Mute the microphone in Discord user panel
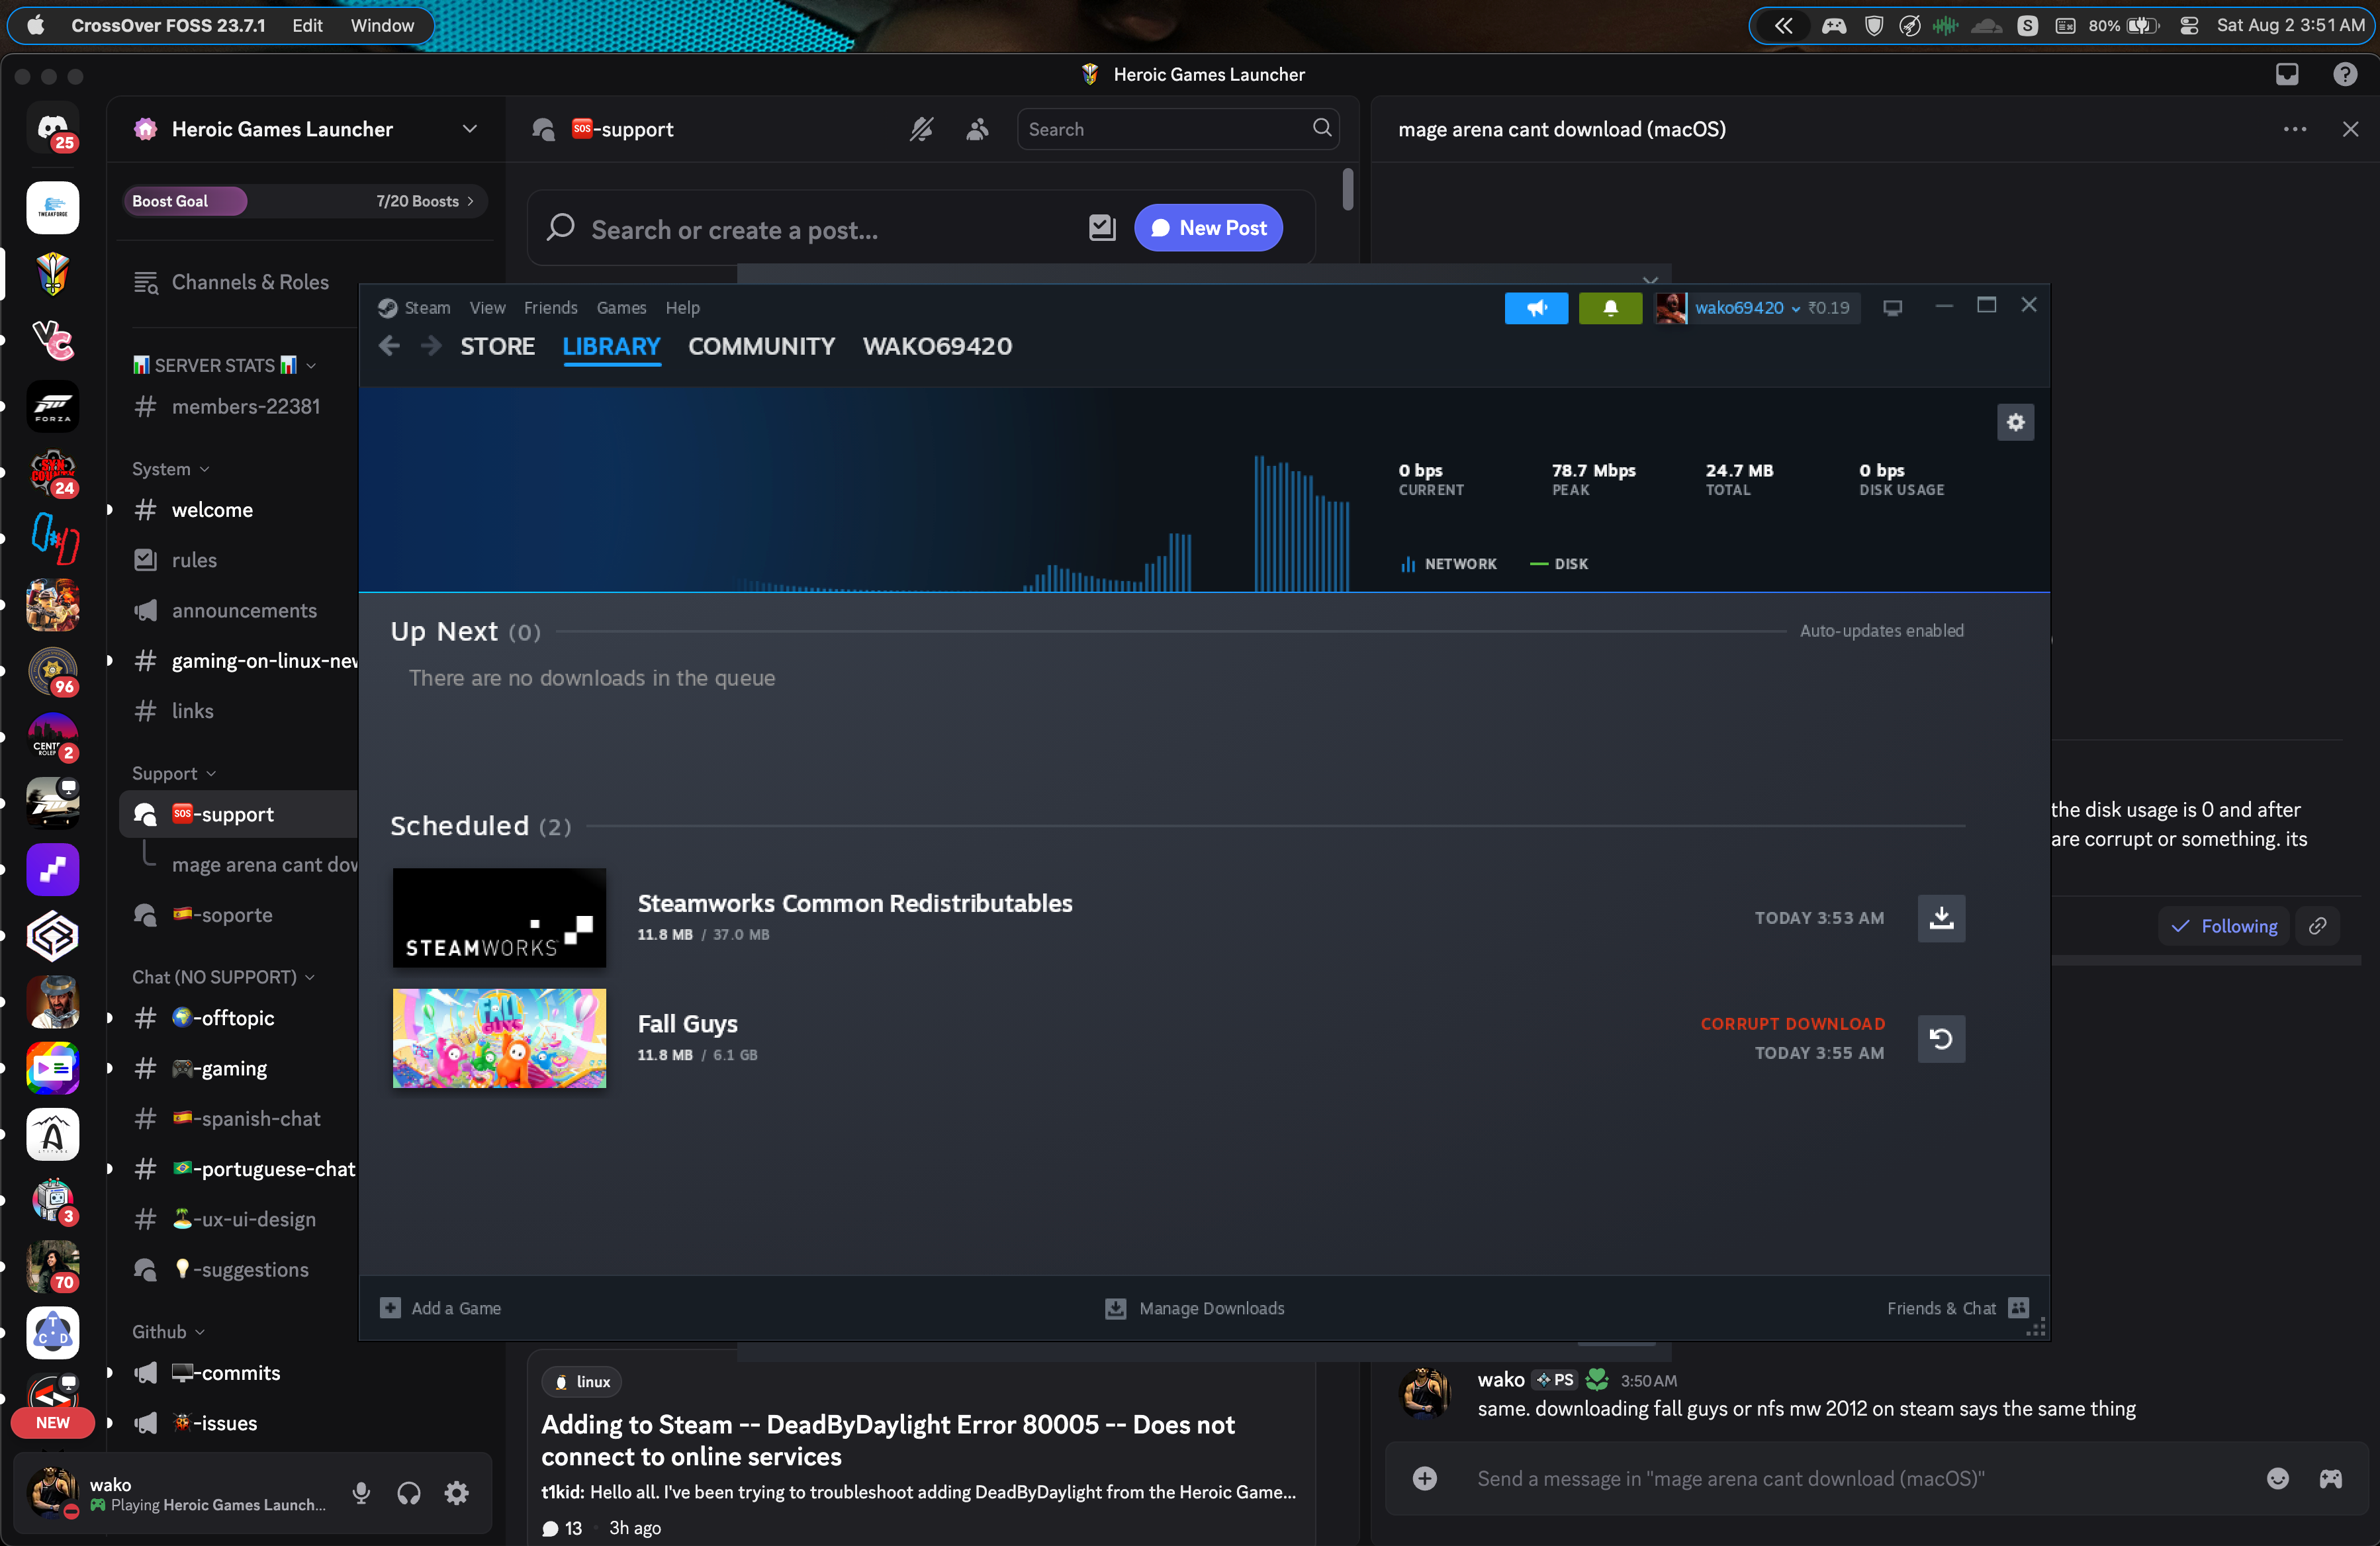The height and width of the screenshot is (1546, 2380). (361, 1493)
